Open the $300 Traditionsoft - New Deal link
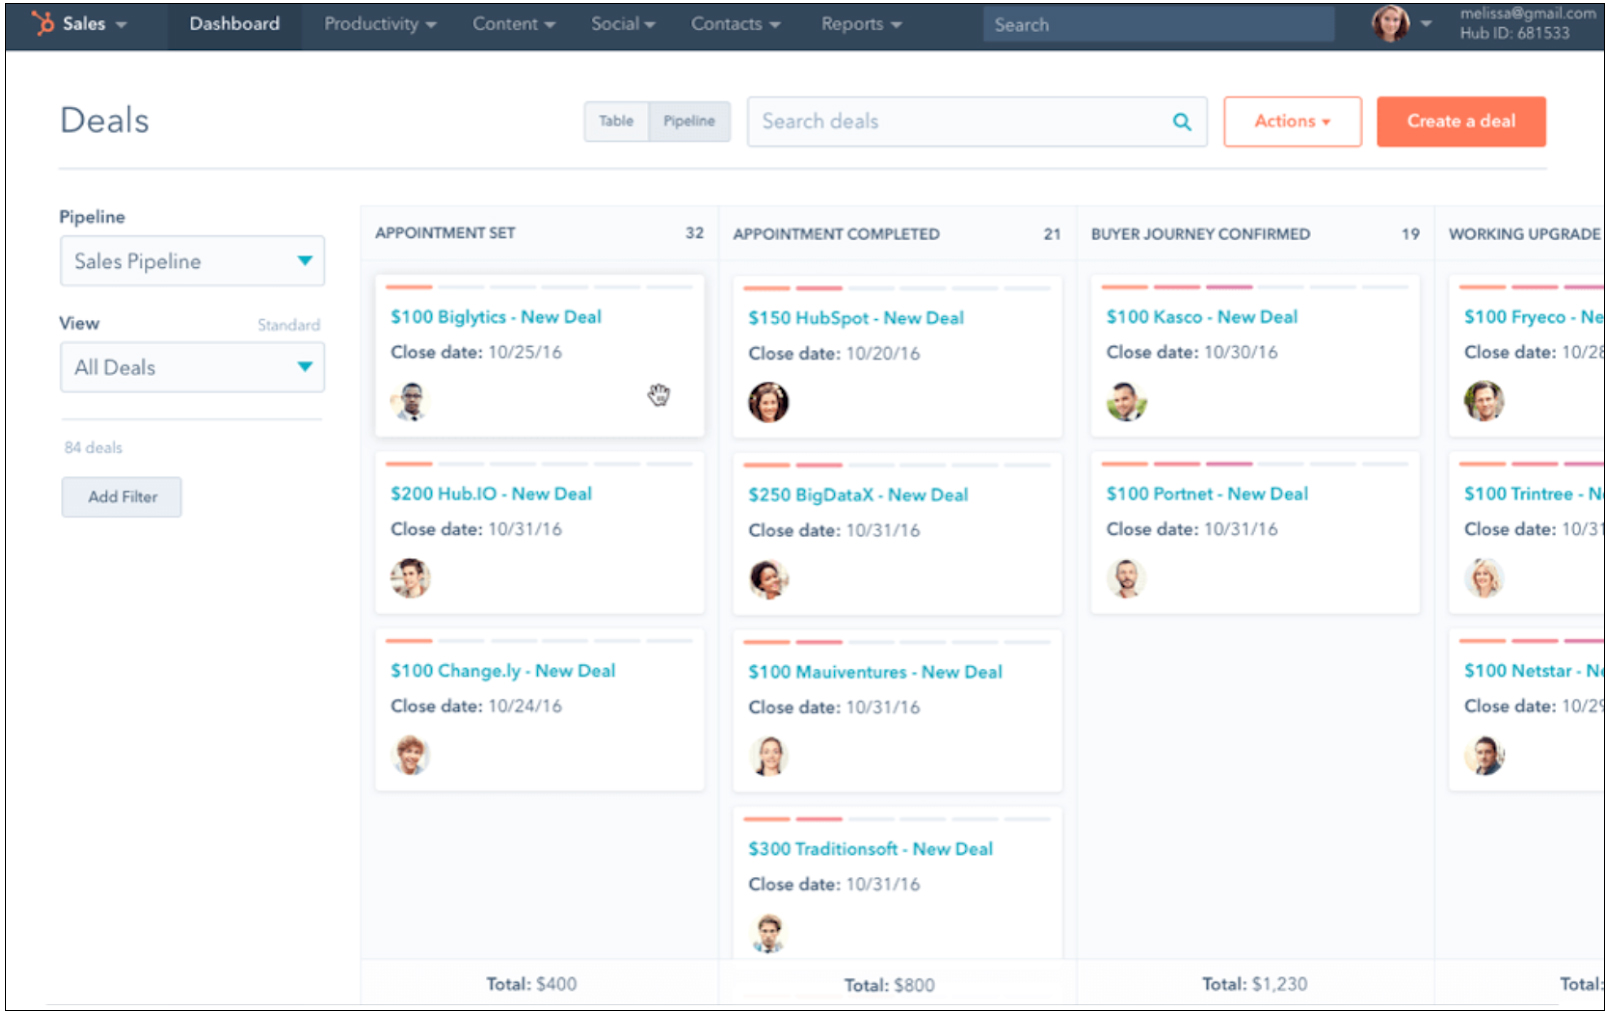The image size is (1610, 1014). pos(871,849)
